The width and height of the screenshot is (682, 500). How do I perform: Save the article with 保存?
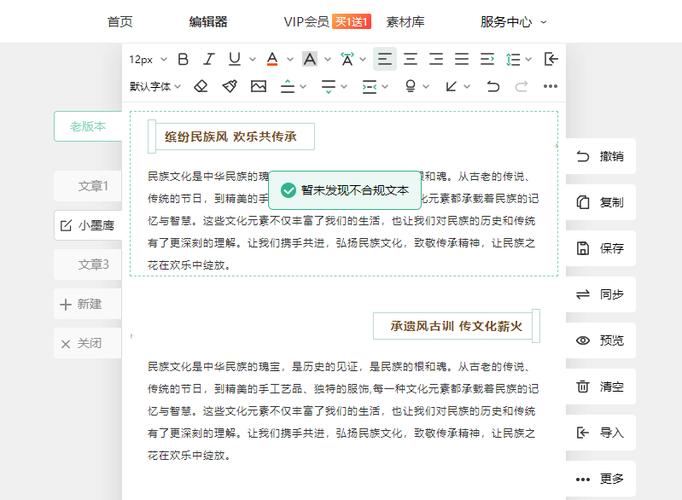point(601,248)
